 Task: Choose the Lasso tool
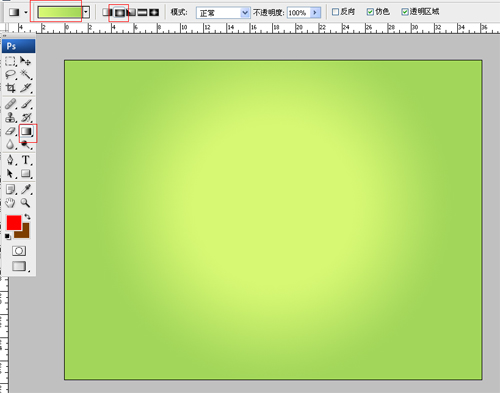[11, 74]
